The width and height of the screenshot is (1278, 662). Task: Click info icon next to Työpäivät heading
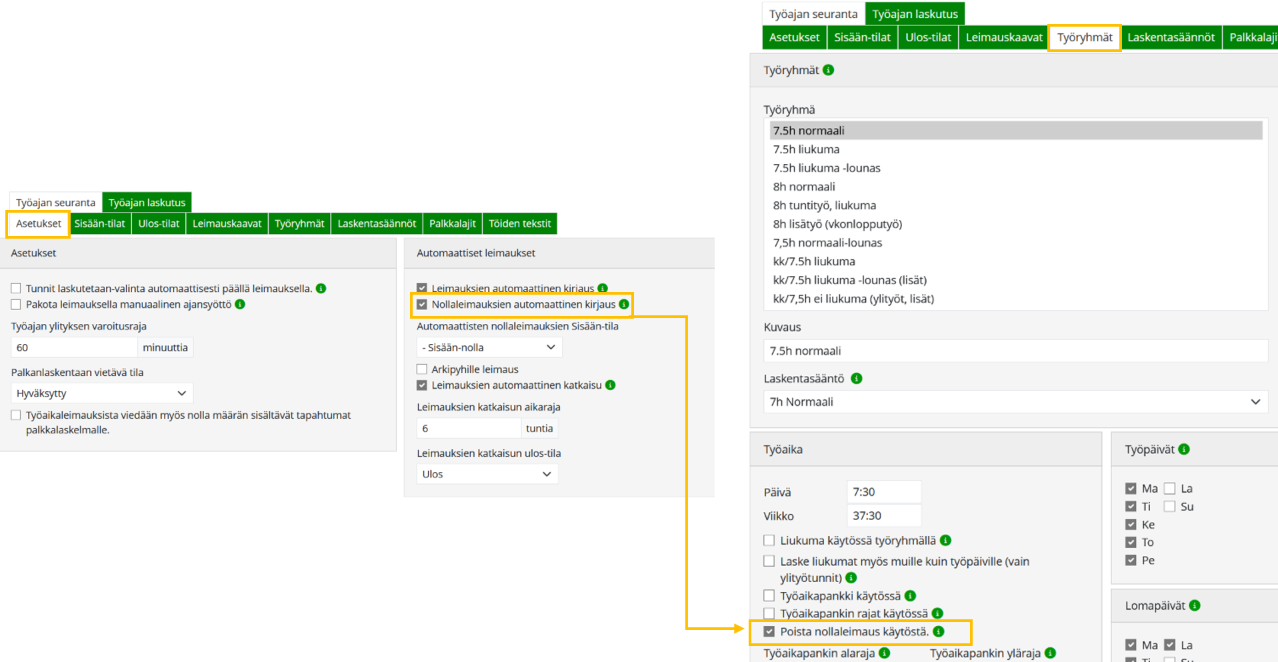(x=1185, y=450)
